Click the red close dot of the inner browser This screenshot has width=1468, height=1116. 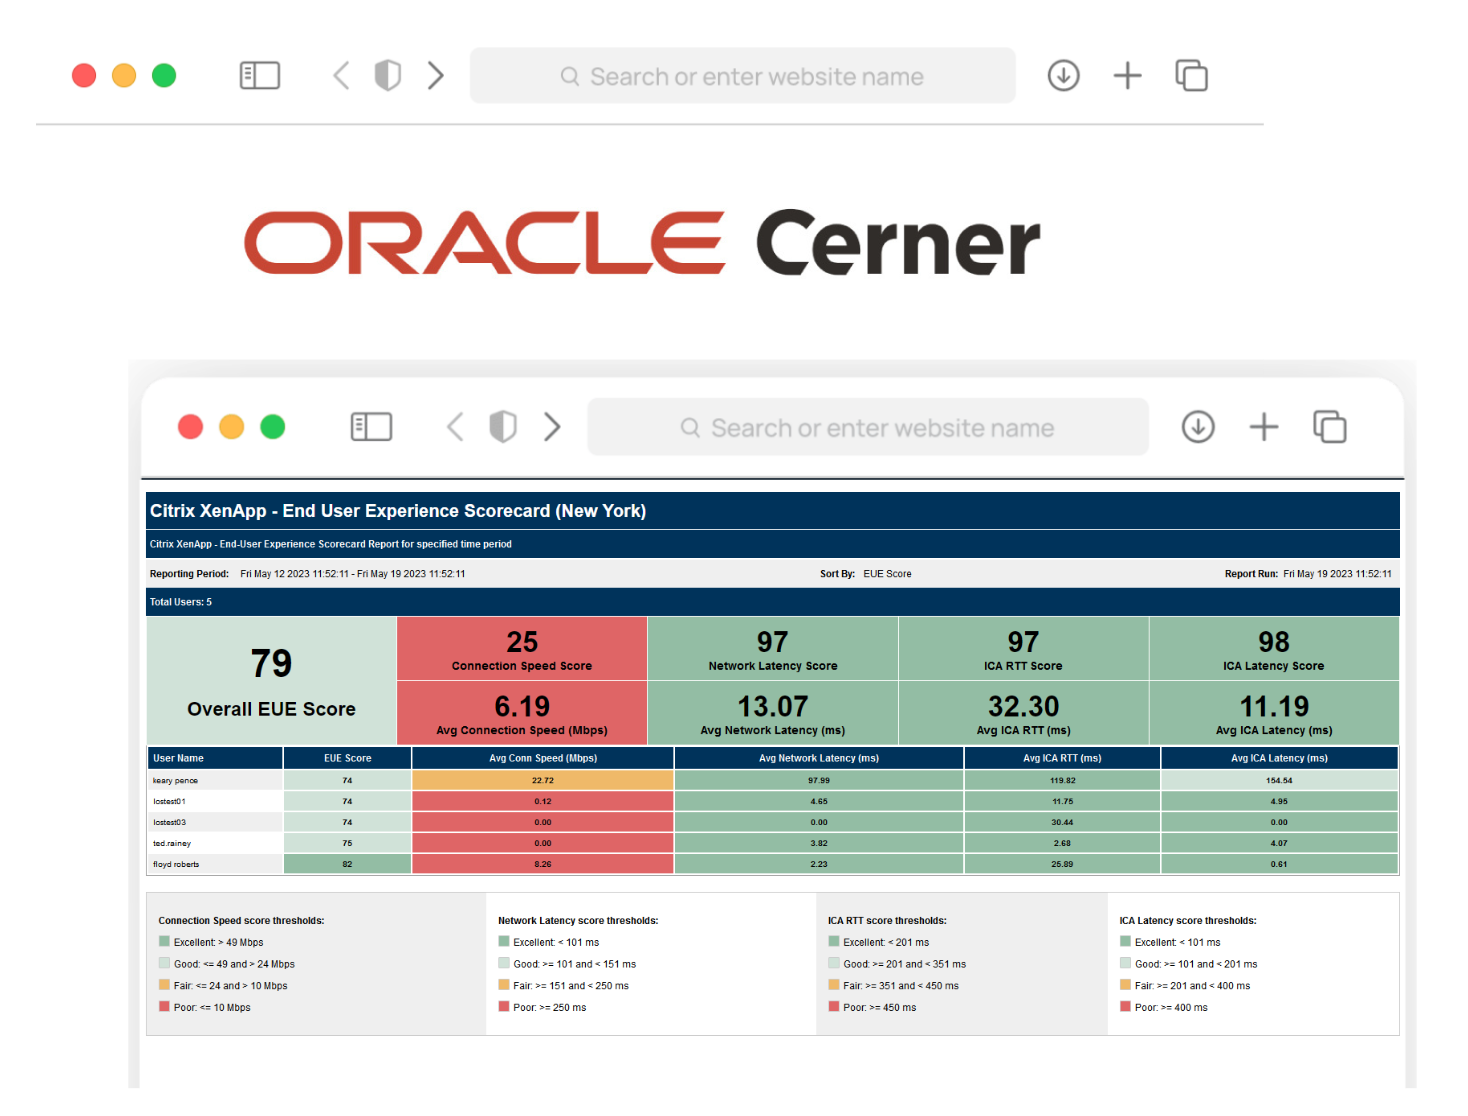pos(190,427)
